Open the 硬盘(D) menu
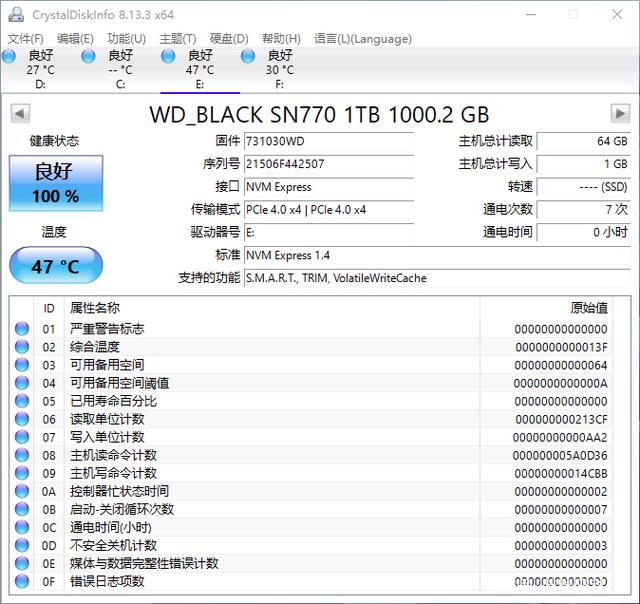Screen dimensions: 640x604 coord(229,39)
